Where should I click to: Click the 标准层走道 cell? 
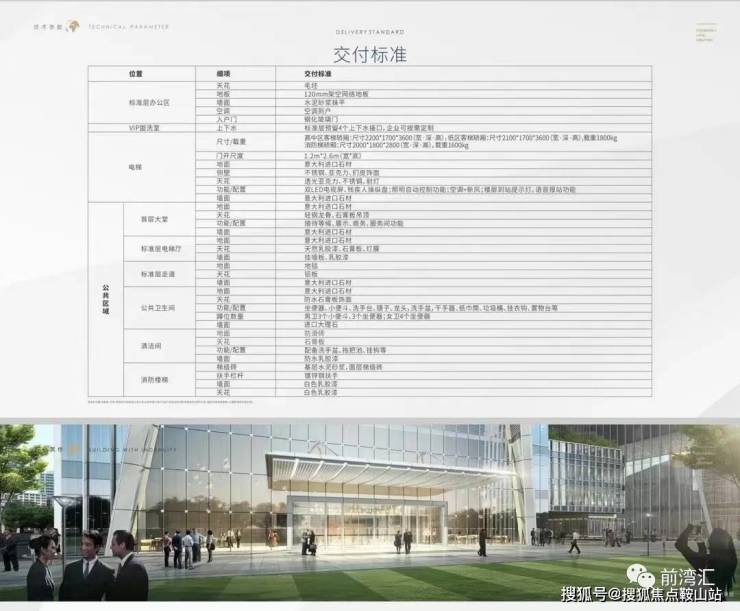pos(158,274)
